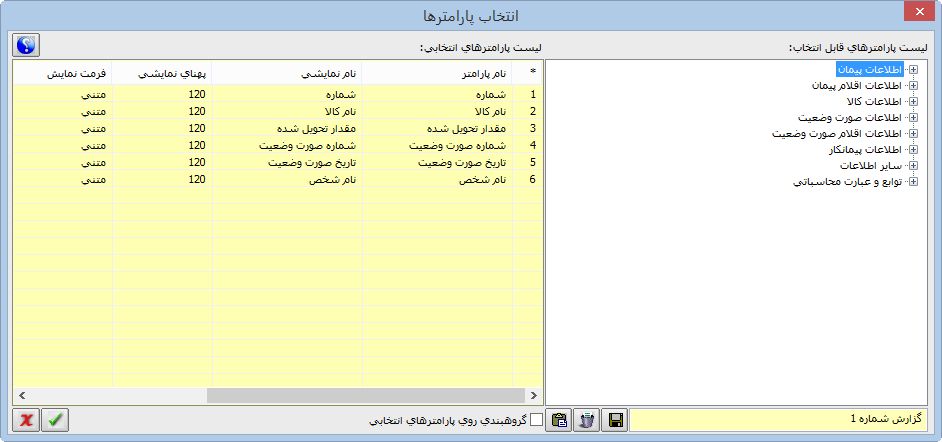The image size is (942, 442).
Task: Expand the اطلاعات پيمان tree node
Action: (914, 70)
